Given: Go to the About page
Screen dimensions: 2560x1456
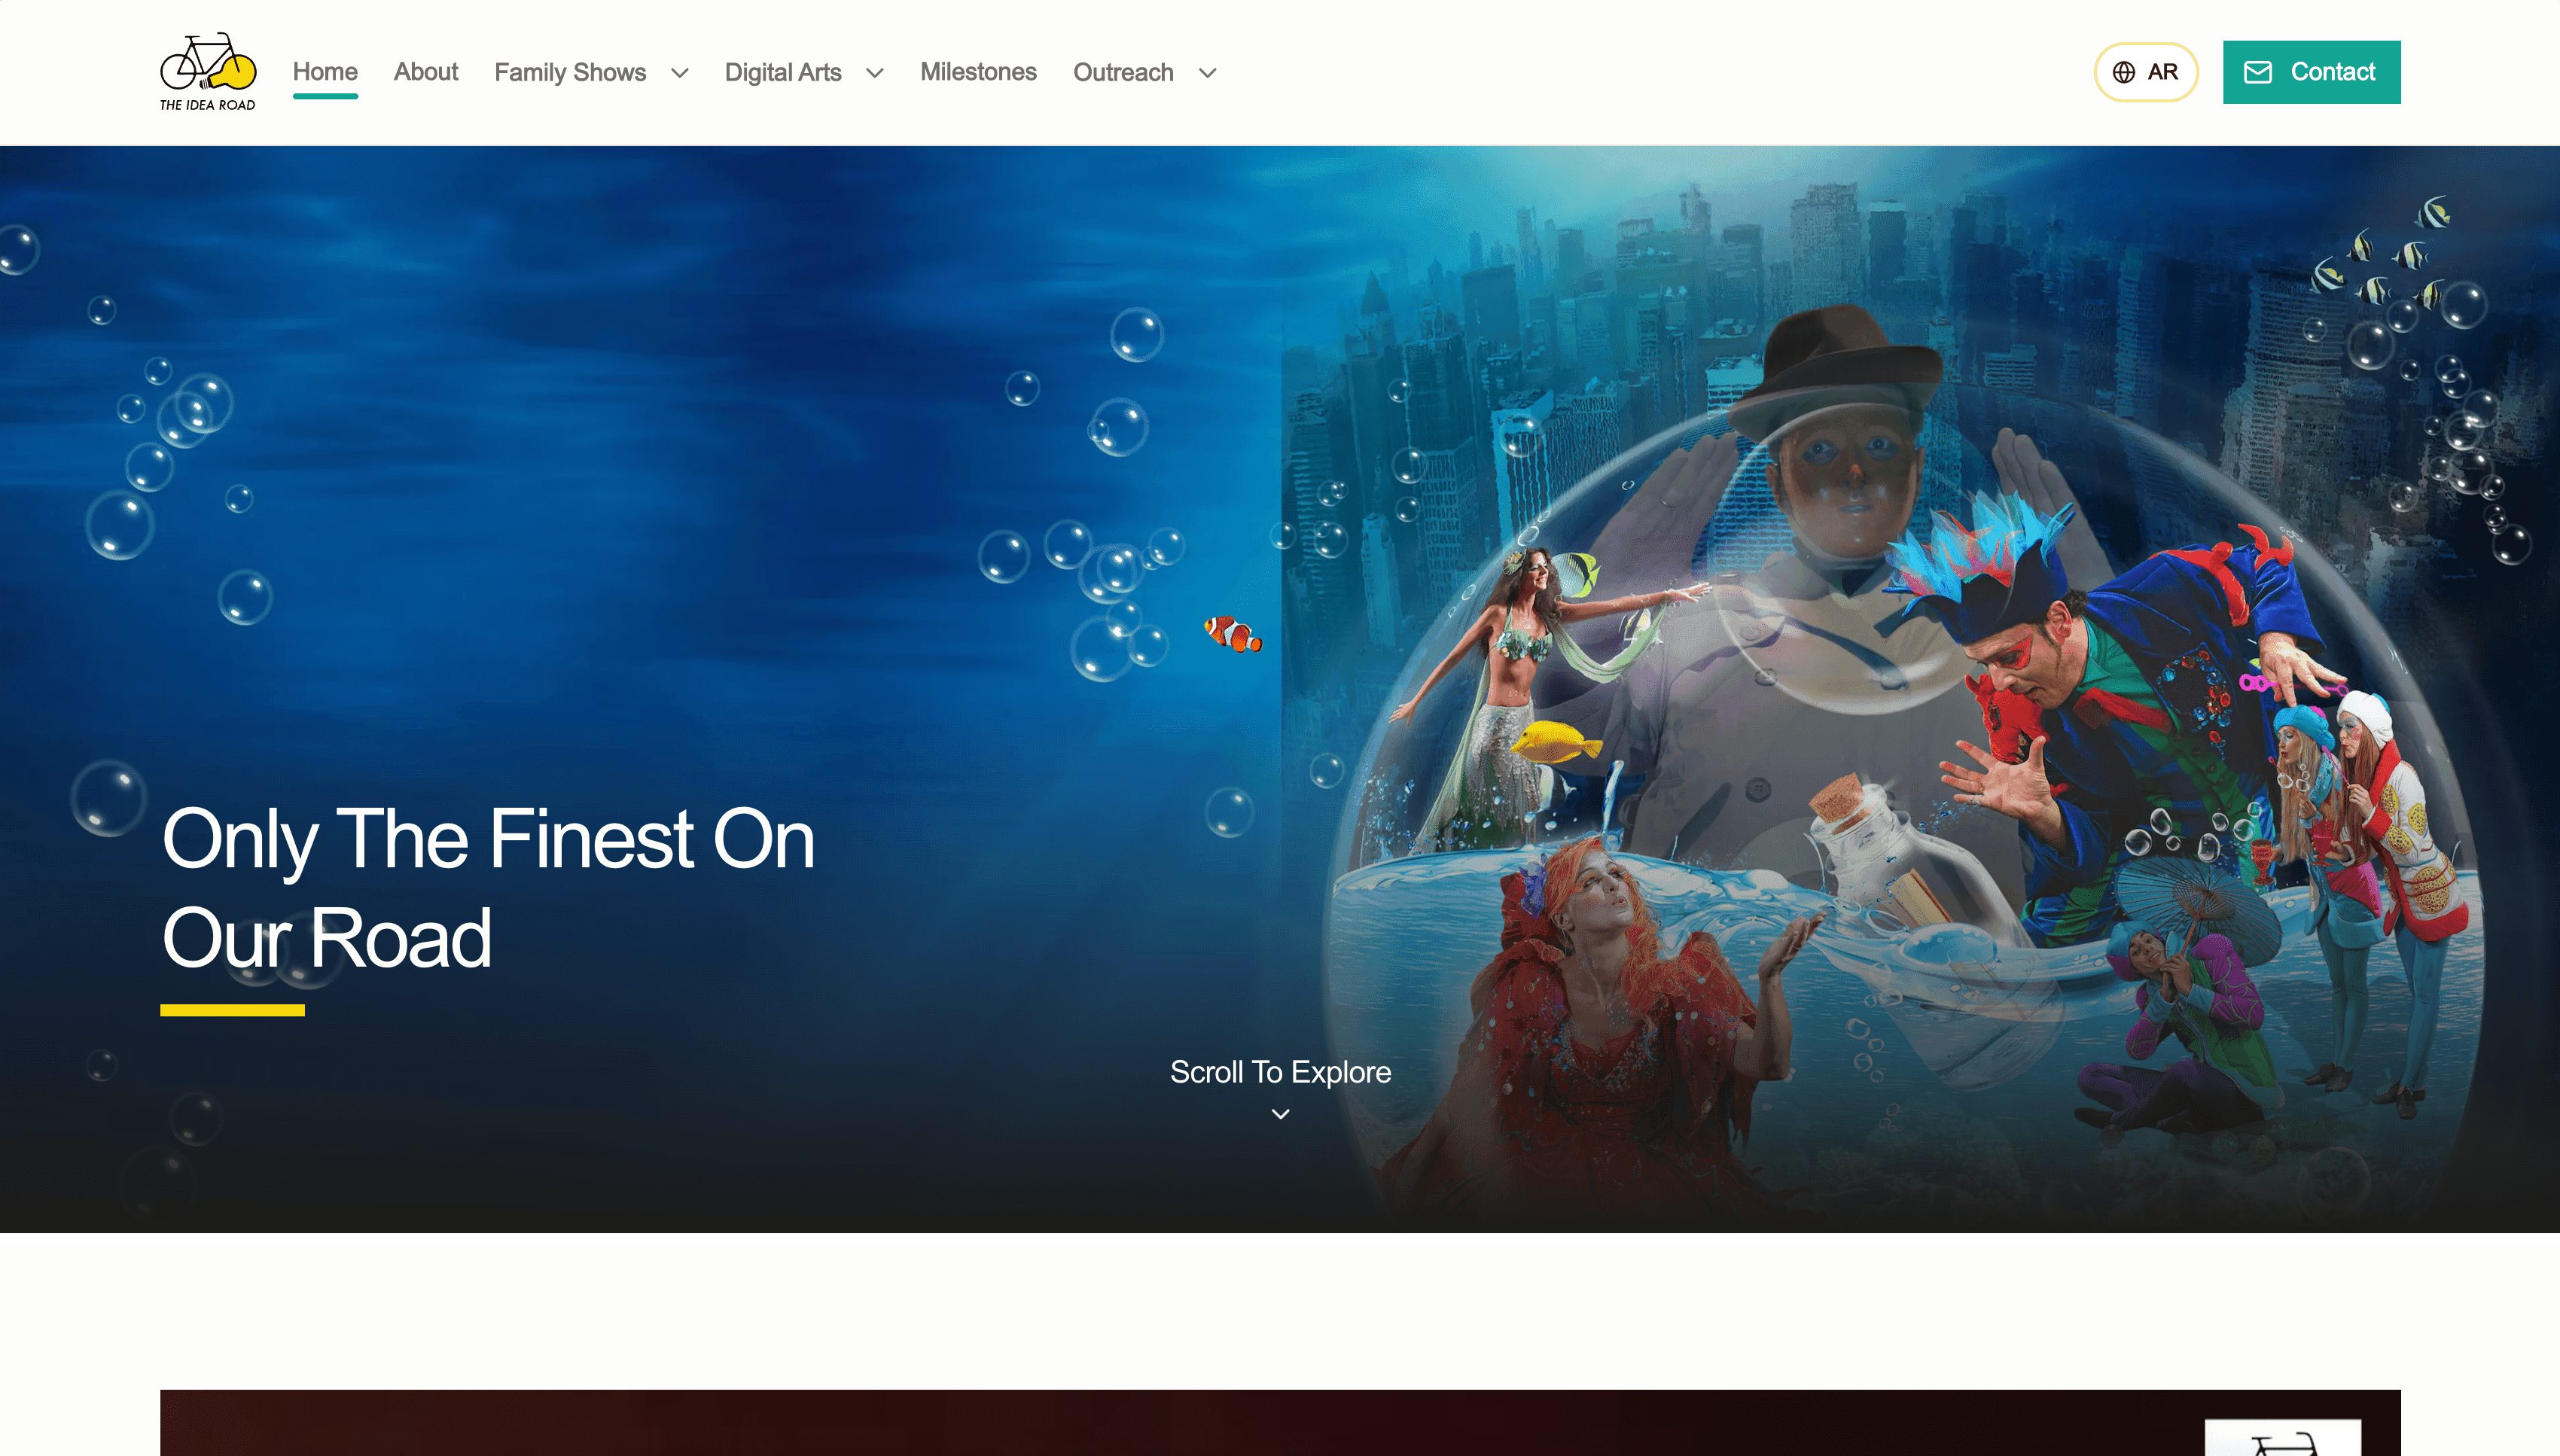Looking at the screenshot, I should (x=425, y=72).
